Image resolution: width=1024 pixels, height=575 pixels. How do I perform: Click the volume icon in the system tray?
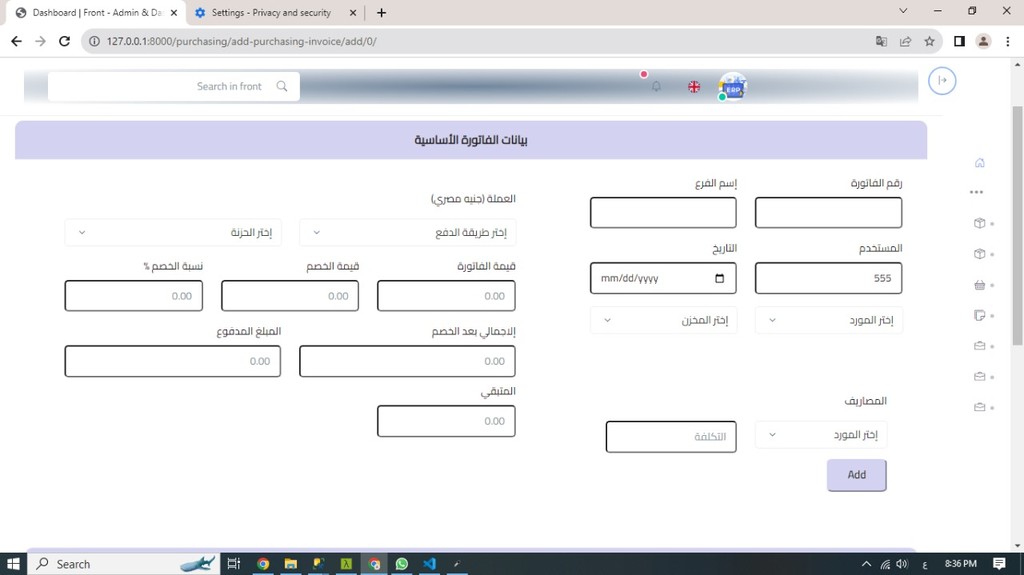902,563
